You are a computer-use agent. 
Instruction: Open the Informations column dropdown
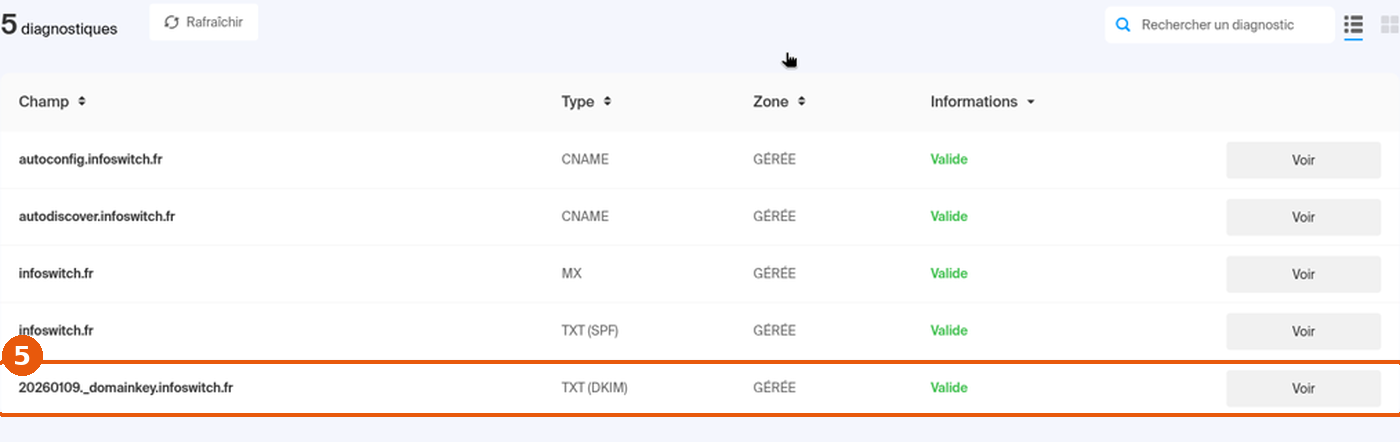coord(982,101)
